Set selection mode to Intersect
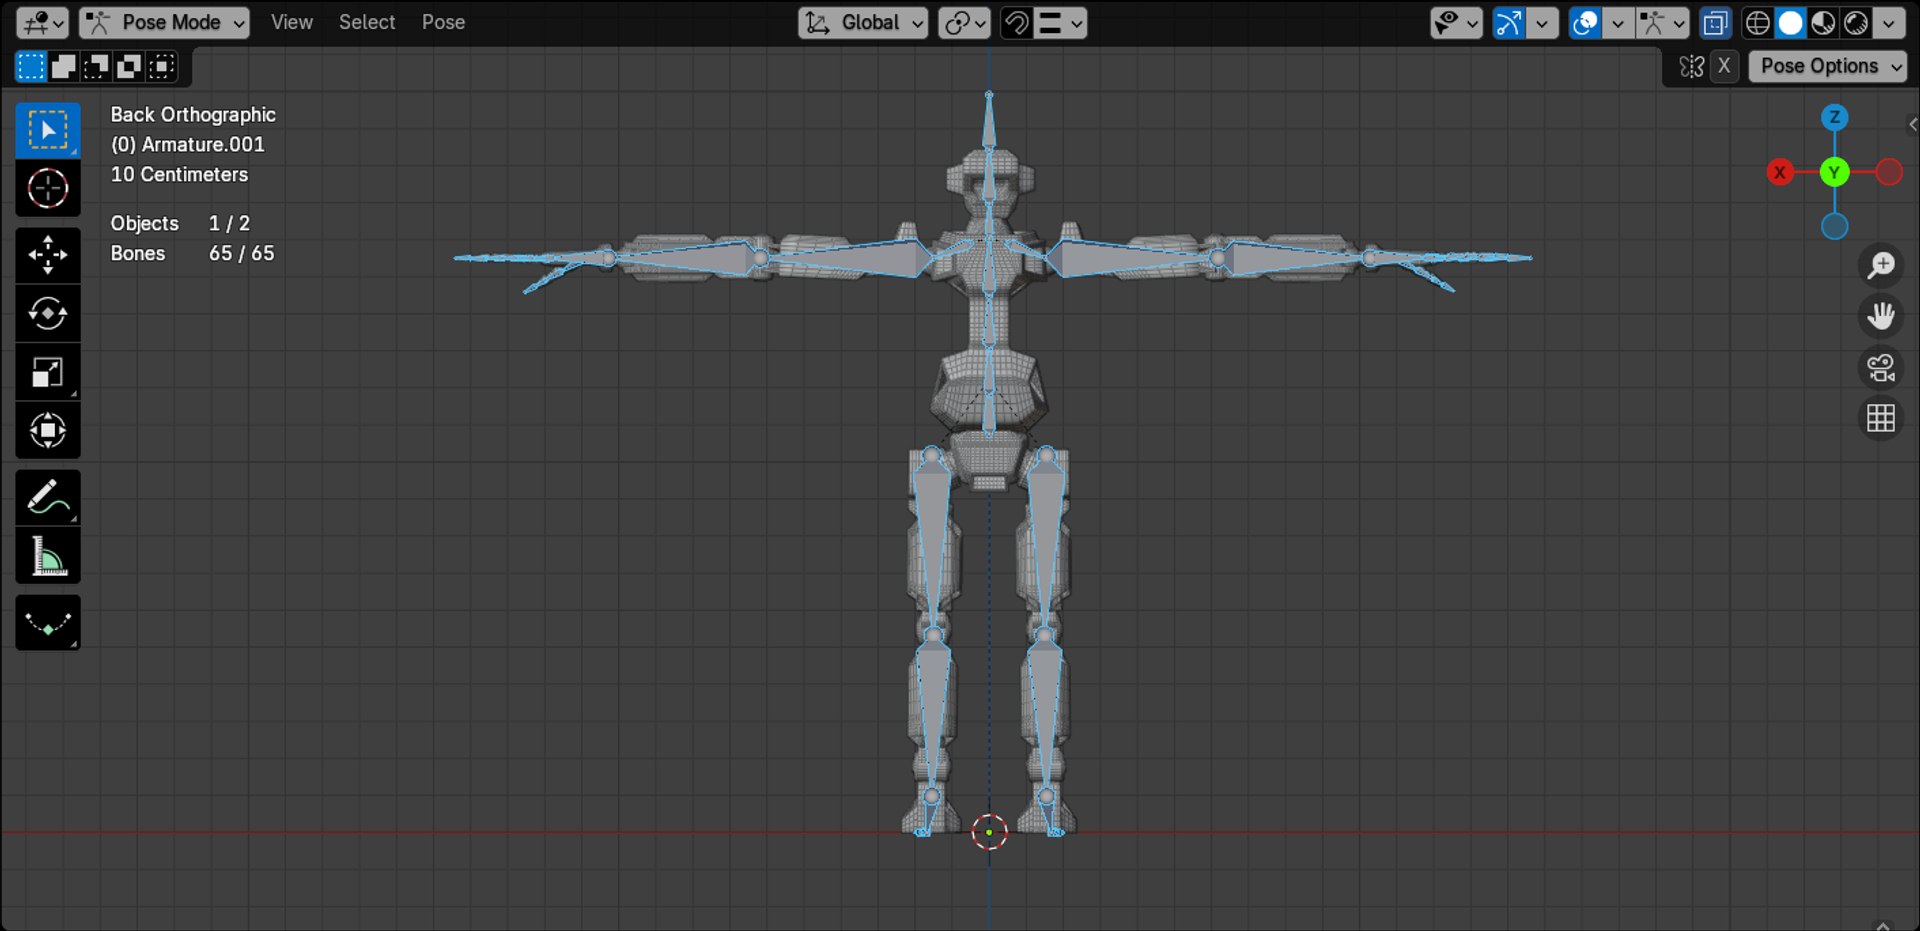 pyautogui.click(x=162, y=67)
